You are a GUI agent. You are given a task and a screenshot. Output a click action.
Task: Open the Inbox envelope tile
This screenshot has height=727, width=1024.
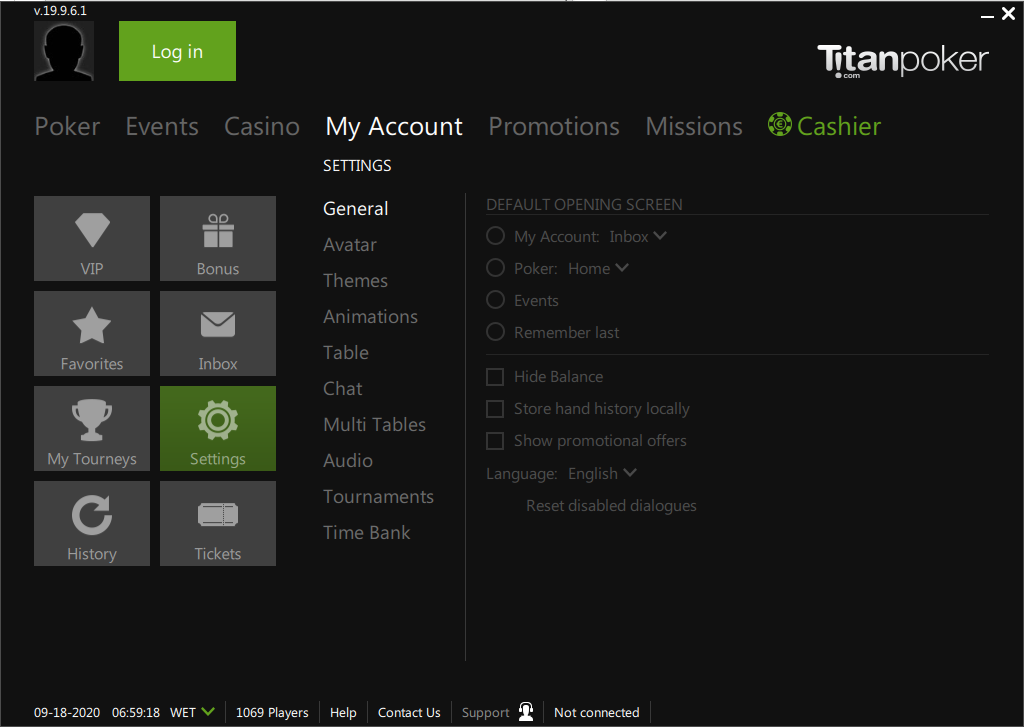pyautogui.click(x=218, y=334)
